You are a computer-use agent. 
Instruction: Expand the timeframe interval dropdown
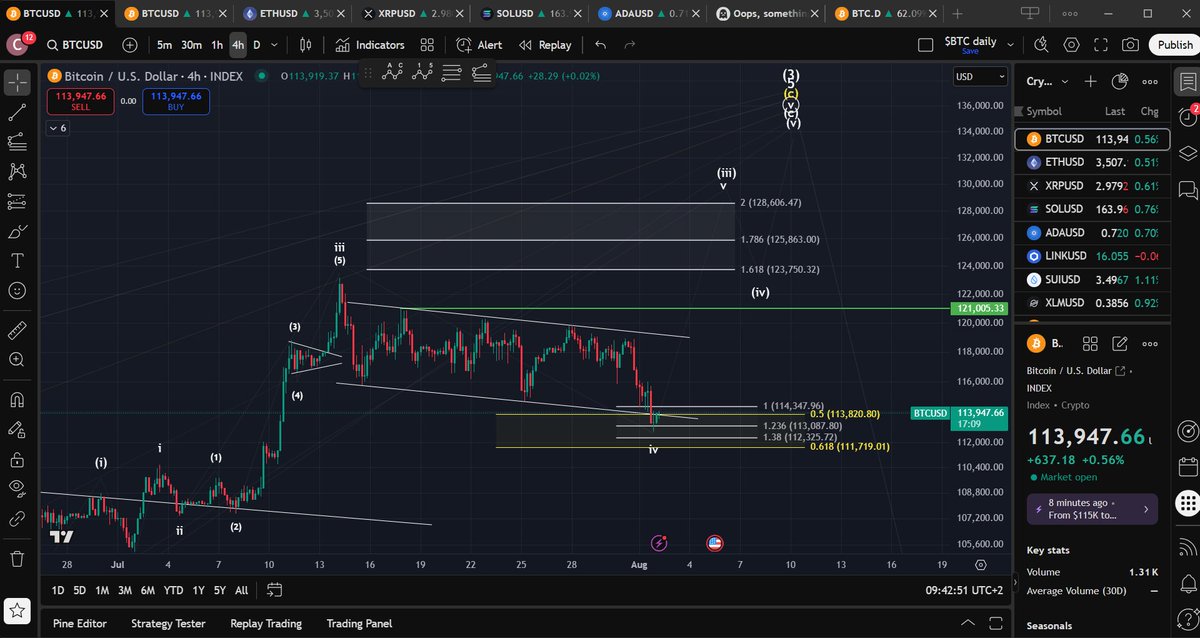coord(275,45)
